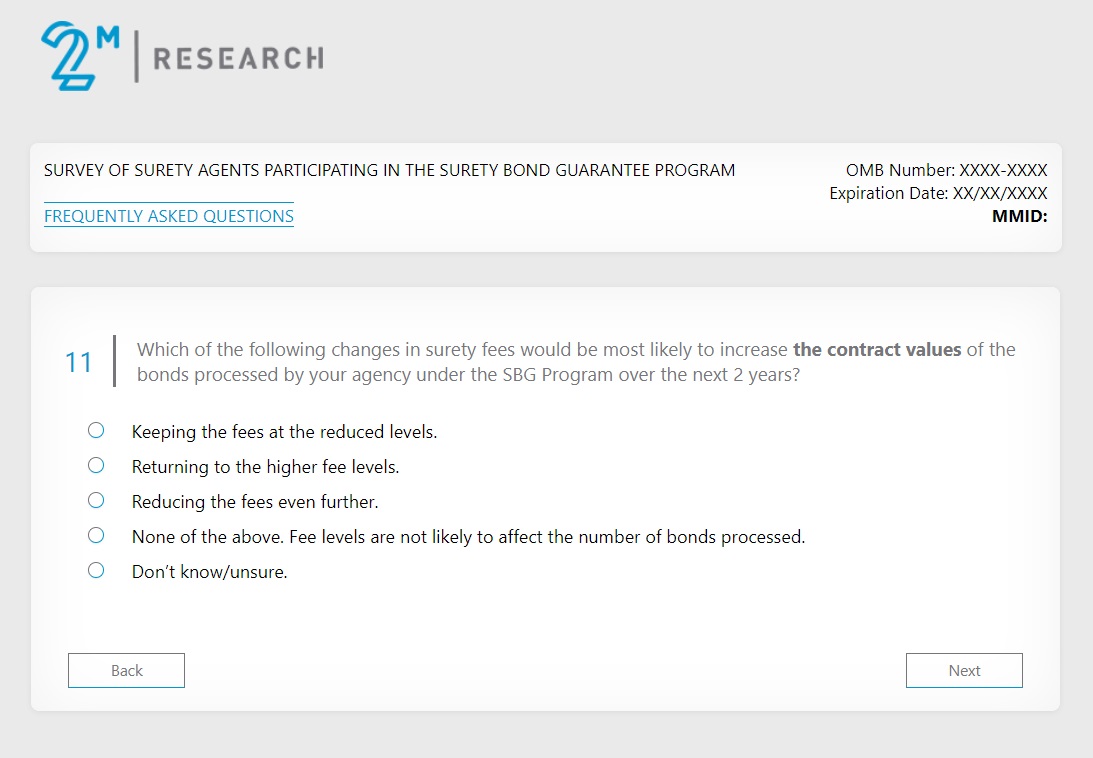Select the 'None of the above' radio button
This screenshot has height=758, width=1093.
coord(96,536)
